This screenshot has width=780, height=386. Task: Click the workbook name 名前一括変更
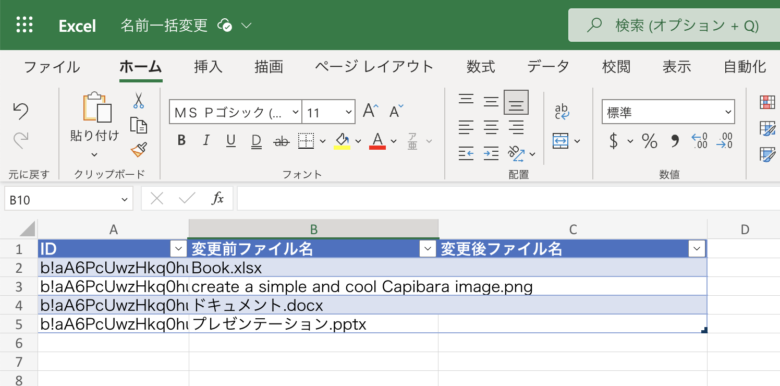[x=164, y=25]
